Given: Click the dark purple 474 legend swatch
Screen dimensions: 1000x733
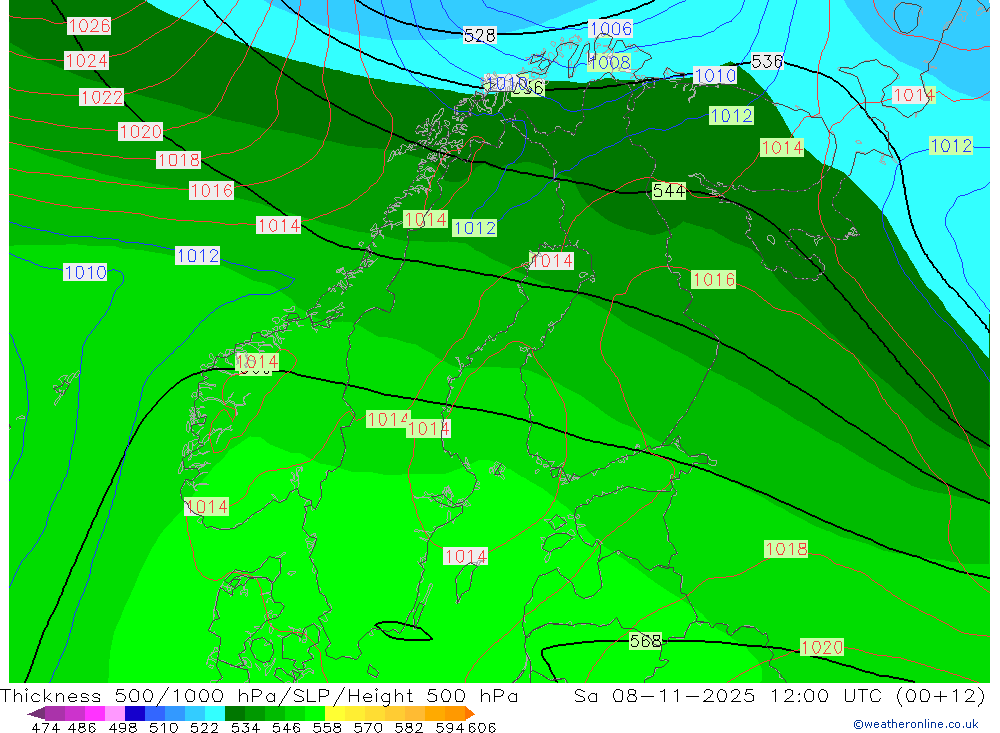Looking at the screenshot, I should click(36, 713).
